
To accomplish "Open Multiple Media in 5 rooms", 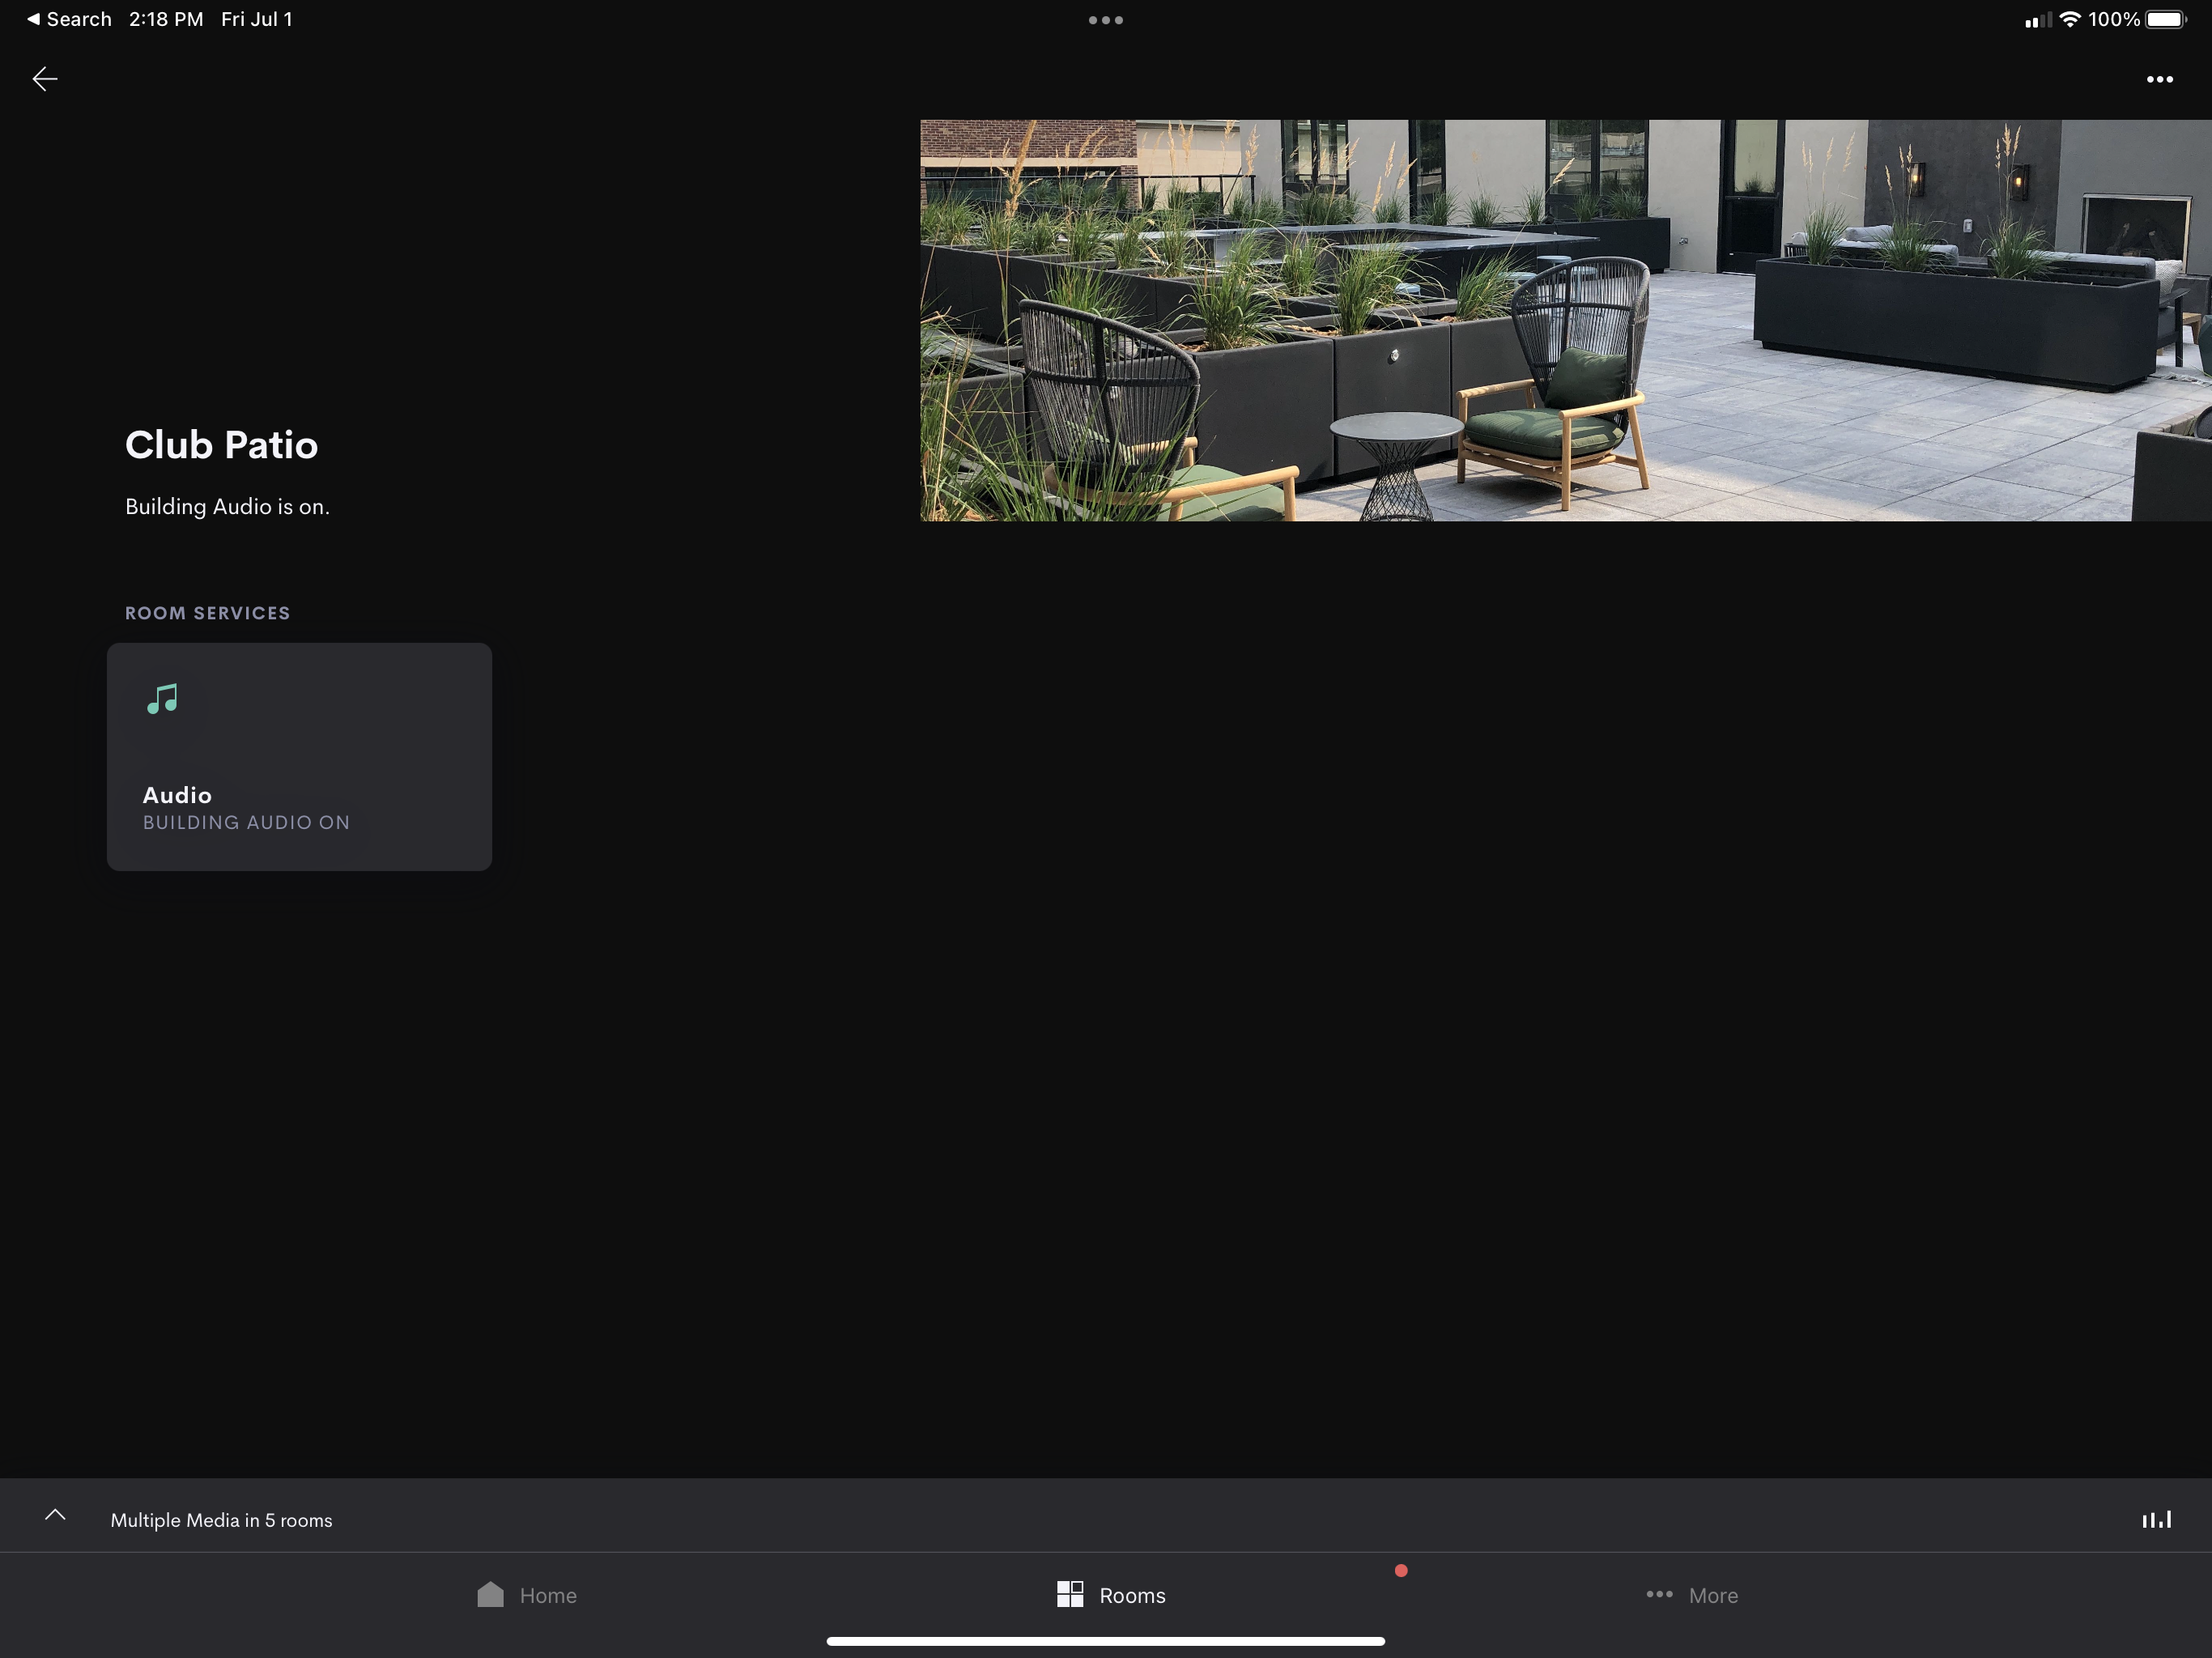I will pos(221,1520).
